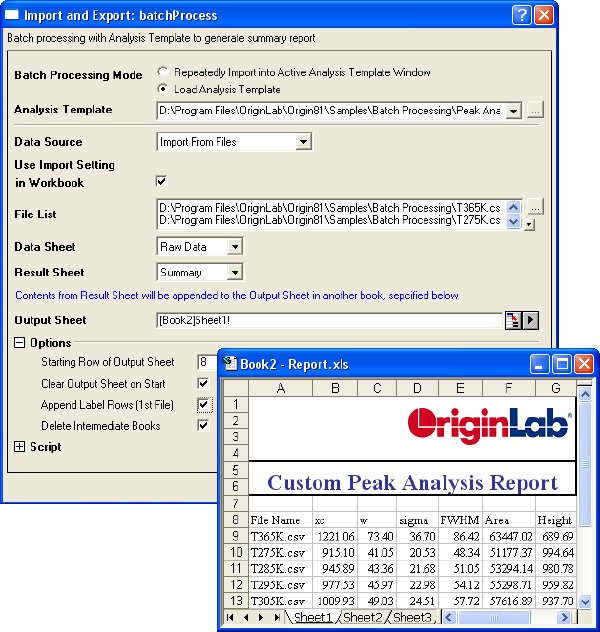Open the Output Sheet fly-out arrow menu
The image size is (600, 632).
click(530, 320)
